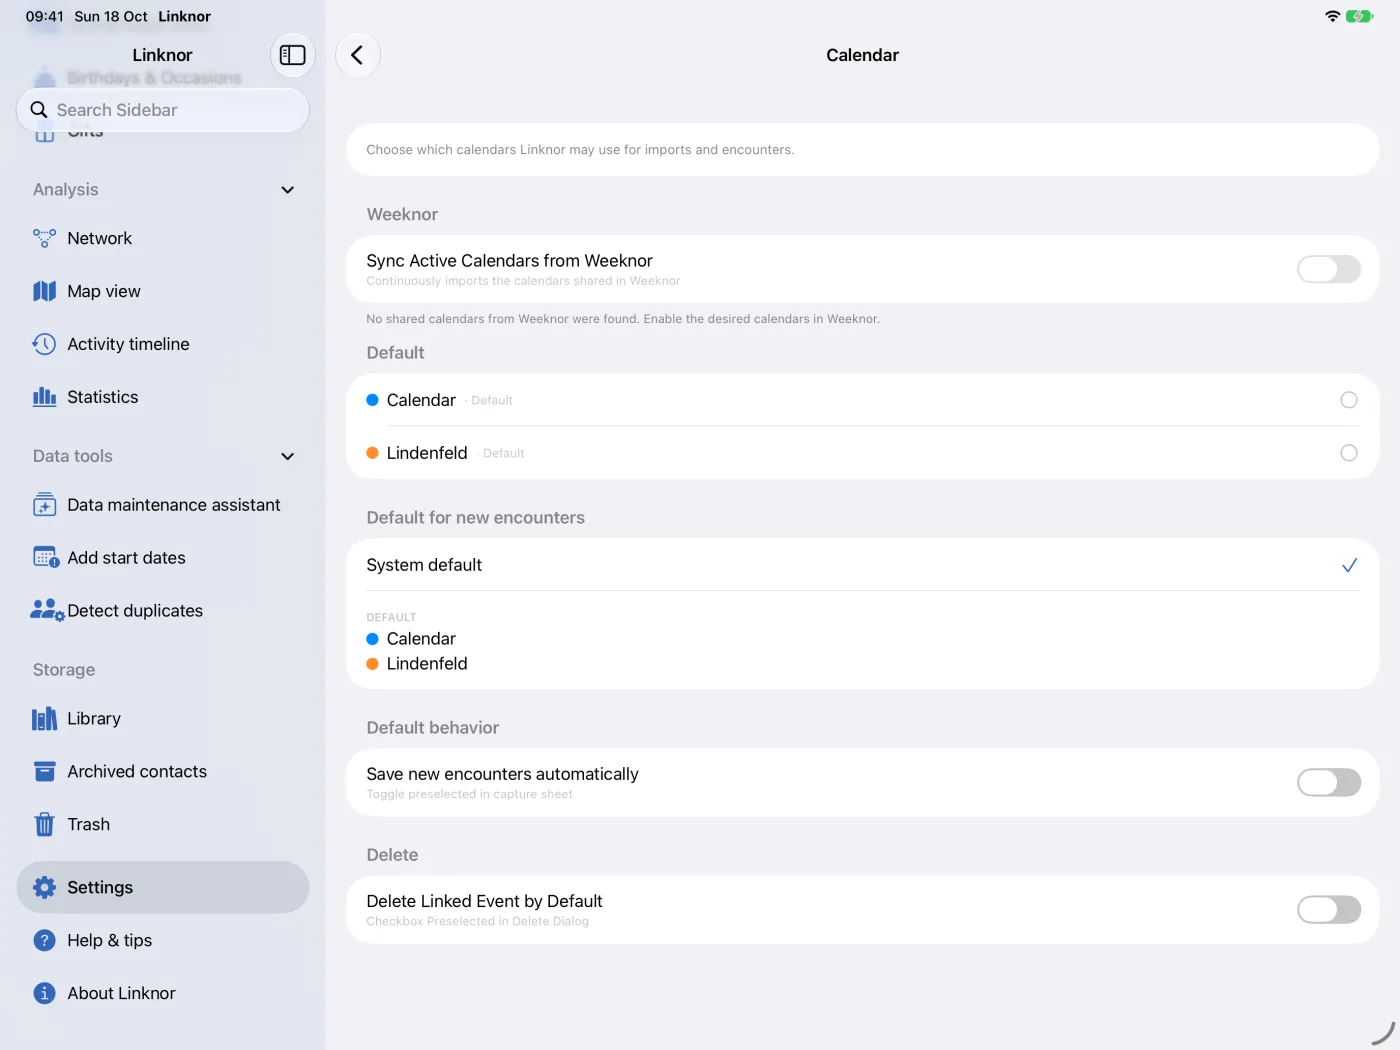
Task: Click the Delete section heading
Action: point(392,855)
